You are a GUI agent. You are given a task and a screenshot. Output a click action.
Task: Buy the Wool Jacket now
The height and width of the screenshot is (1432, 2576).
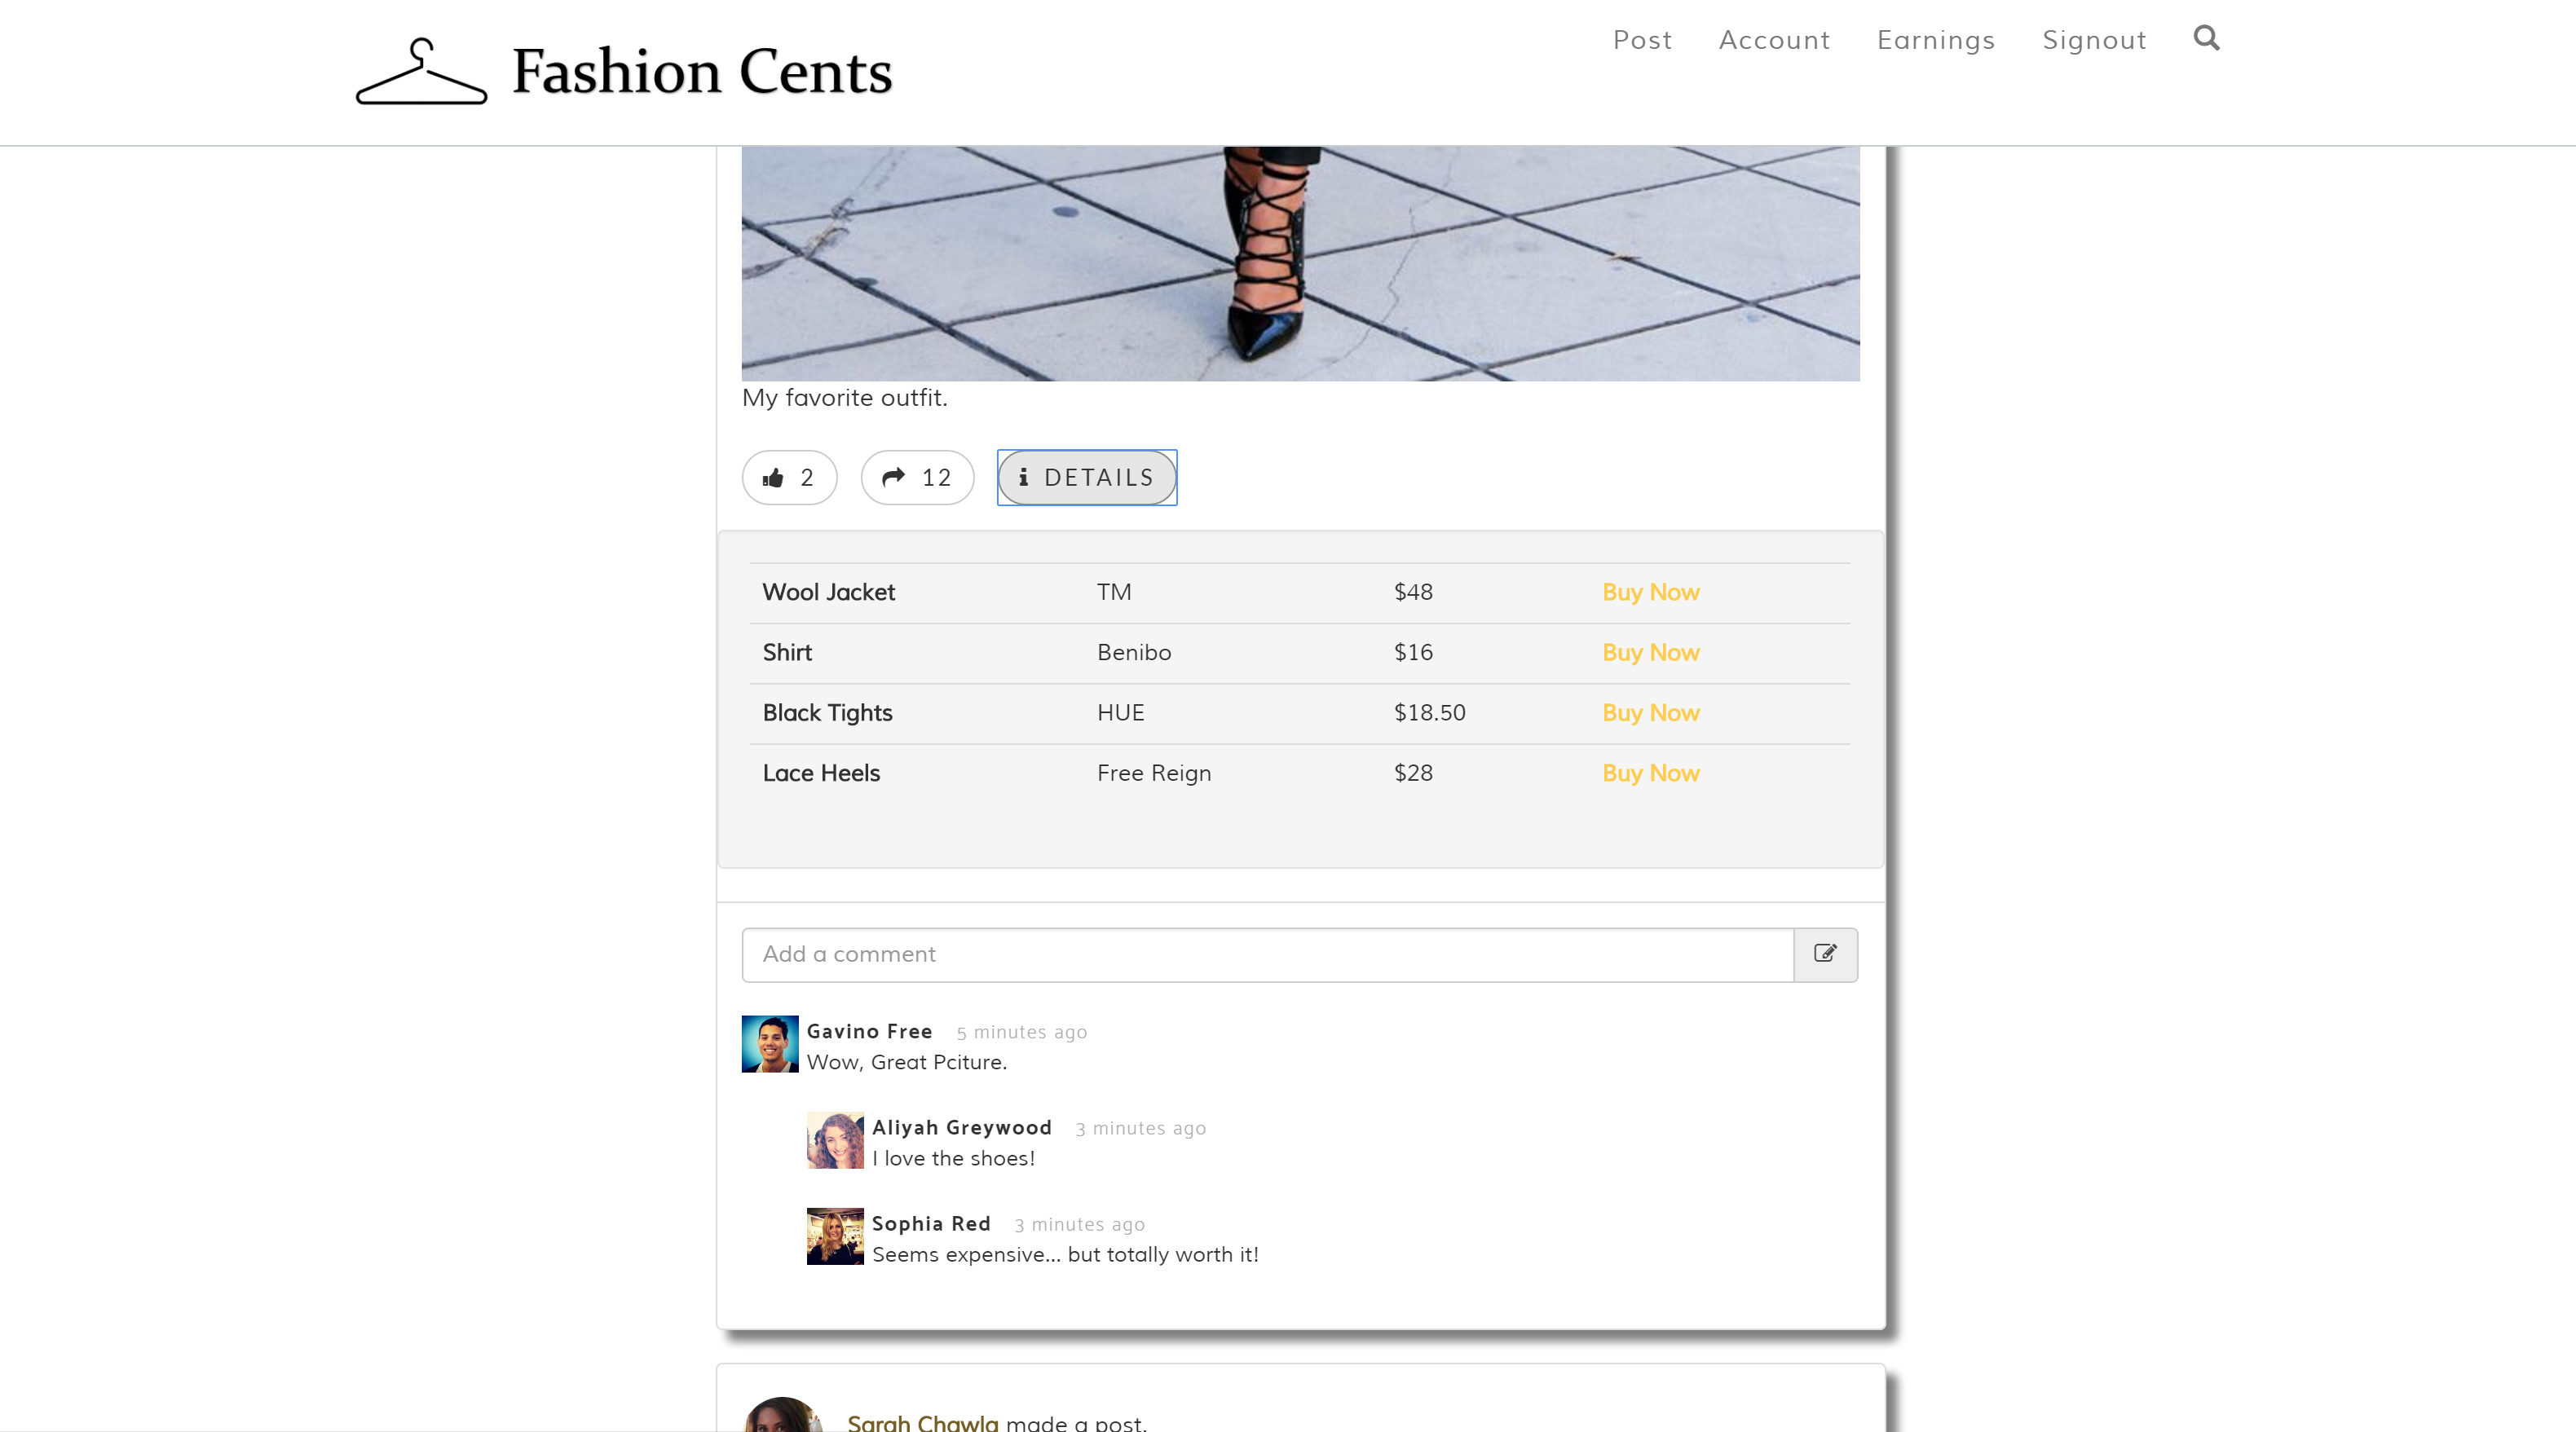point(1650,592)
